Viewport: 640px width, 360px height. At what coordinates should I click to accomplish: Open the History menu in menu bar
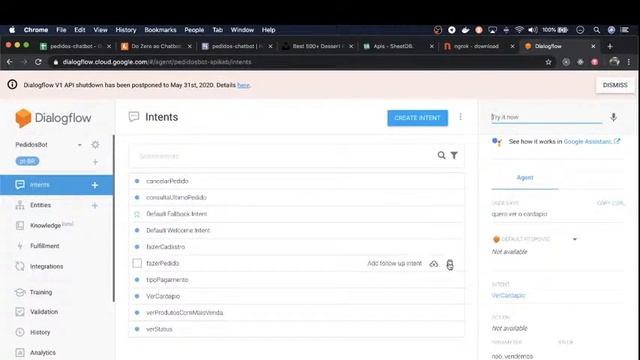(126, 30)
